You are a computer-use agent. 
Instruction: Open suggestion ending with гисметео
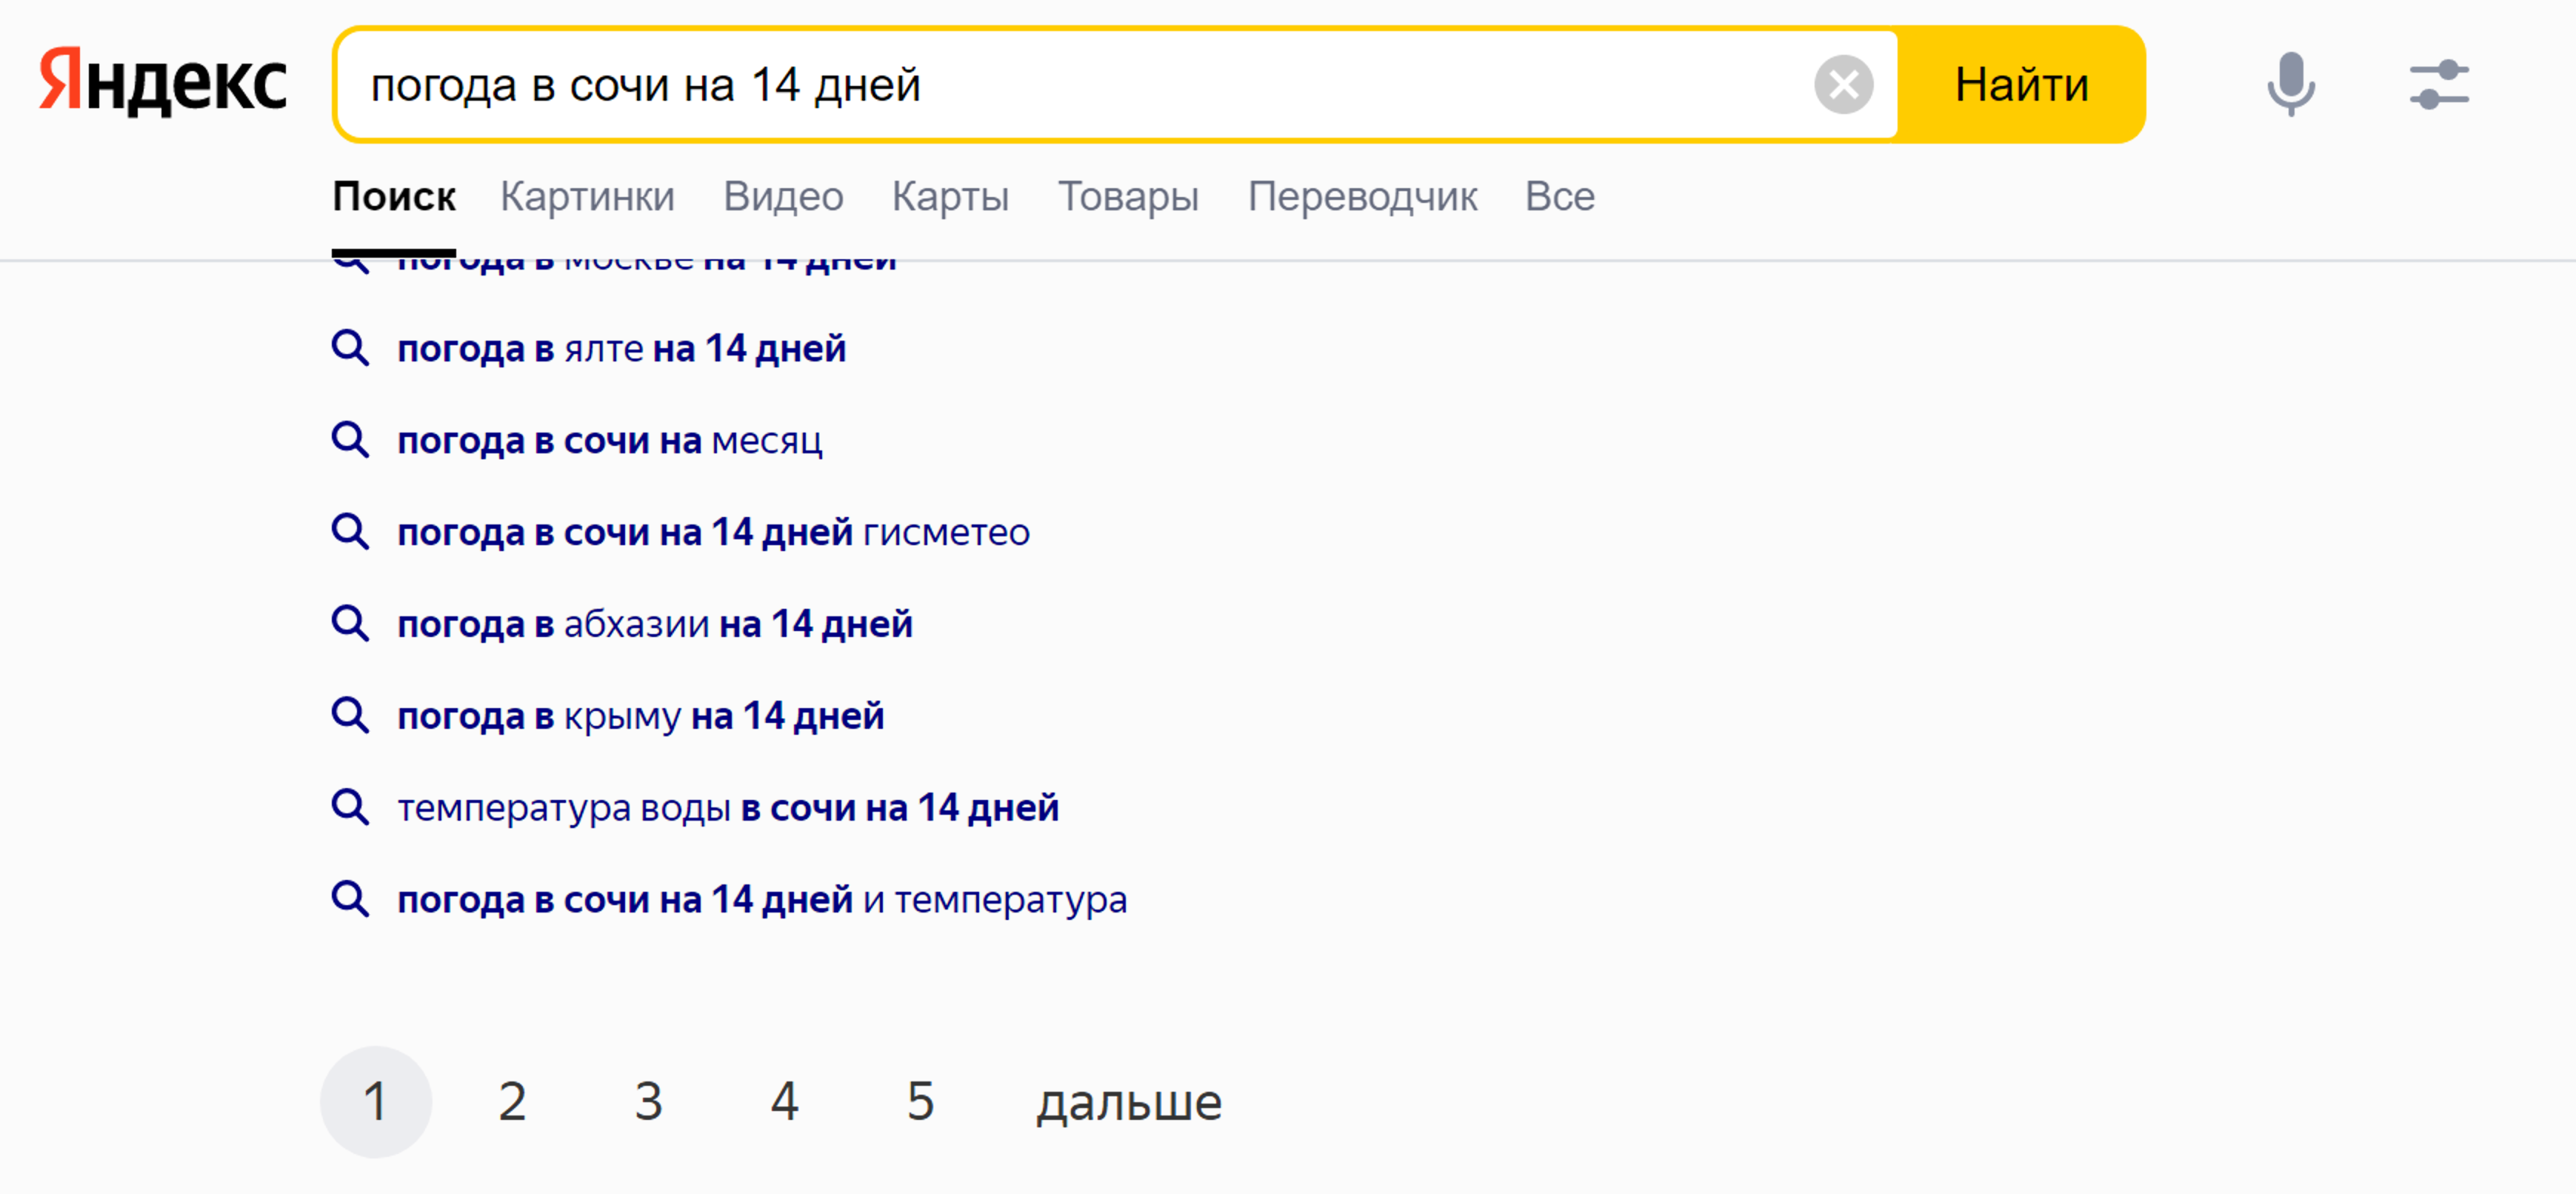tap(713, 533)
